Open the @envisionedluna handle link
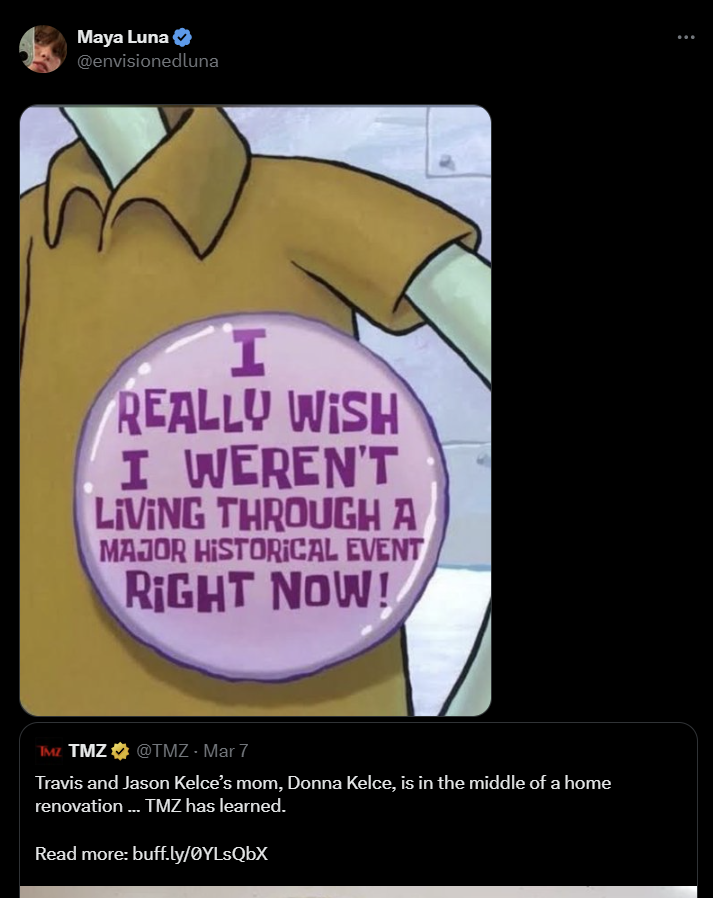 [x=147, y=61]
